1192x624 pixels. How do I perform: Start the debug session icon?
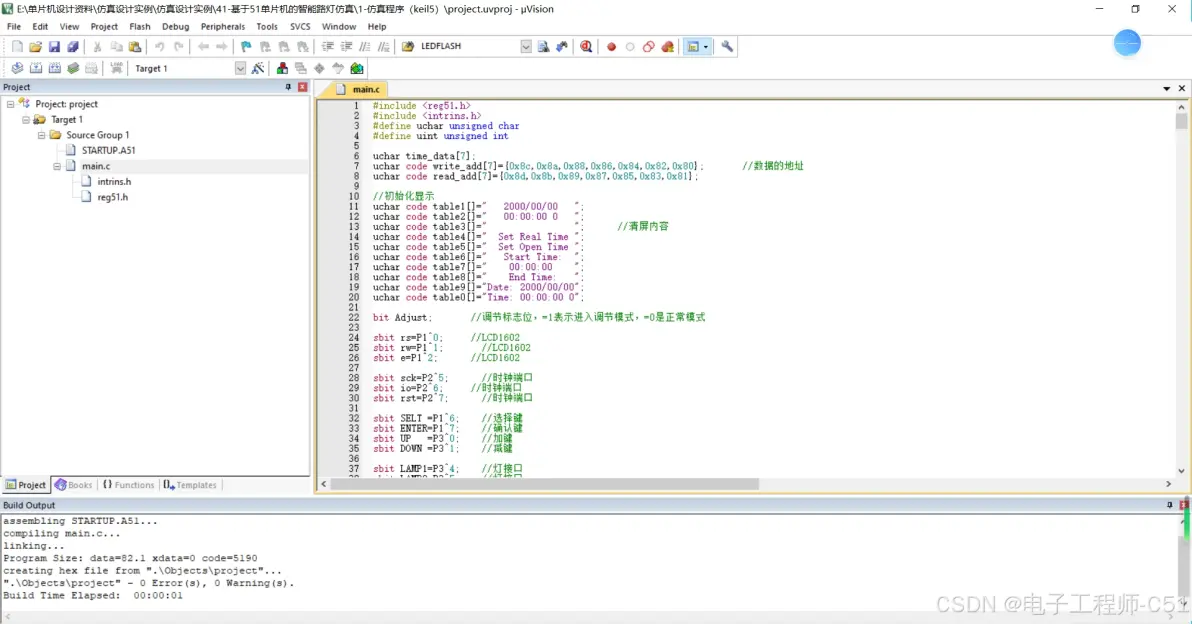coord(586,47)
